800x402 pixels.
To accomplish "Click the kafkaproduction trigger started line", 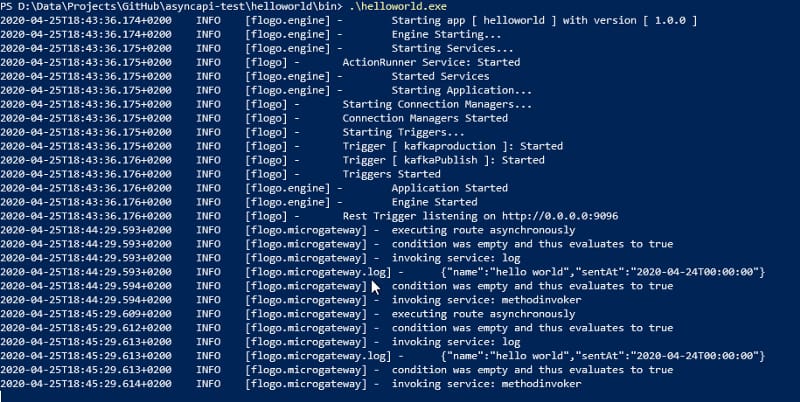I will [x=439, y=146].
